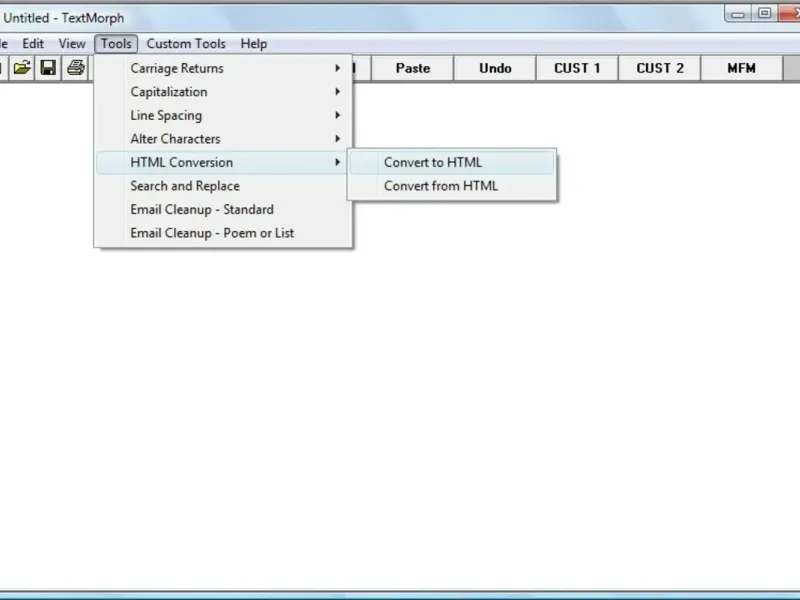The image size is (800, 600).
Task: Restore down the TextMorph window
Action: [764, 14]
